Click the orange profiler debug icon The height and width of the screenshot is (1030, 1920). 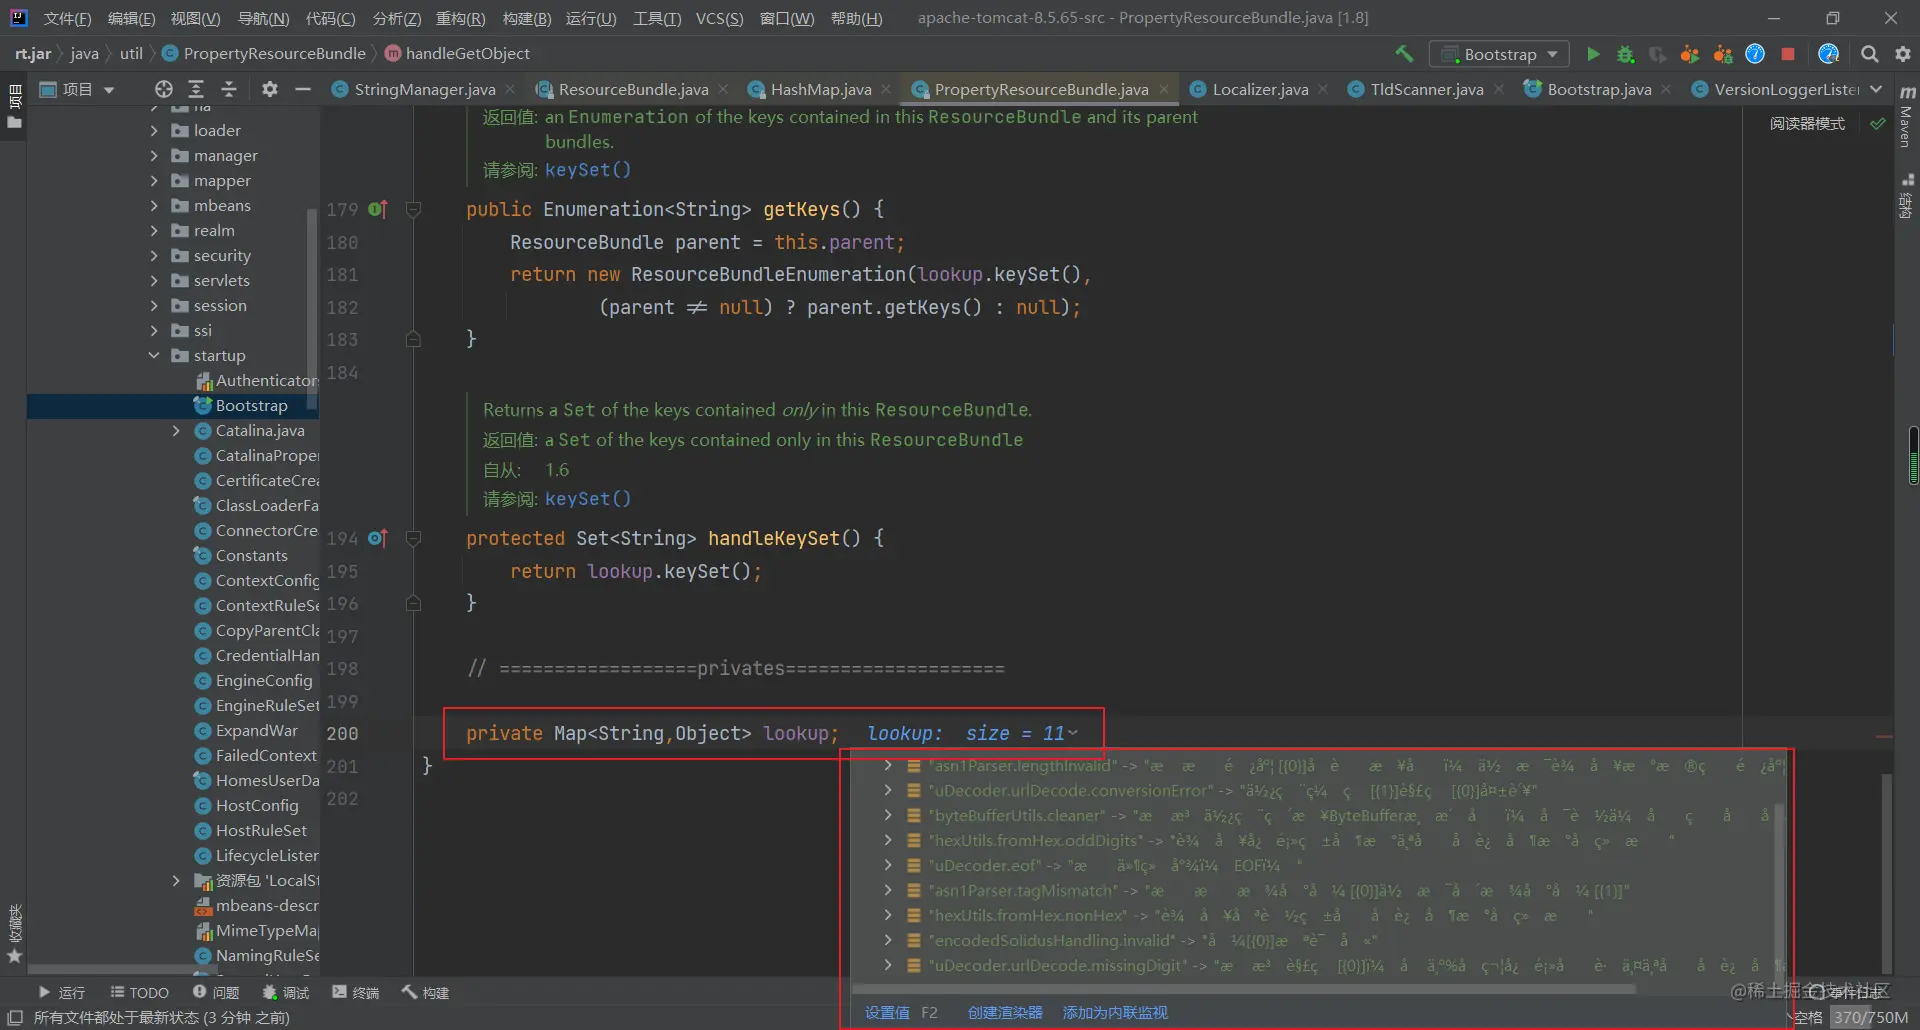[x=1723, y=54]
